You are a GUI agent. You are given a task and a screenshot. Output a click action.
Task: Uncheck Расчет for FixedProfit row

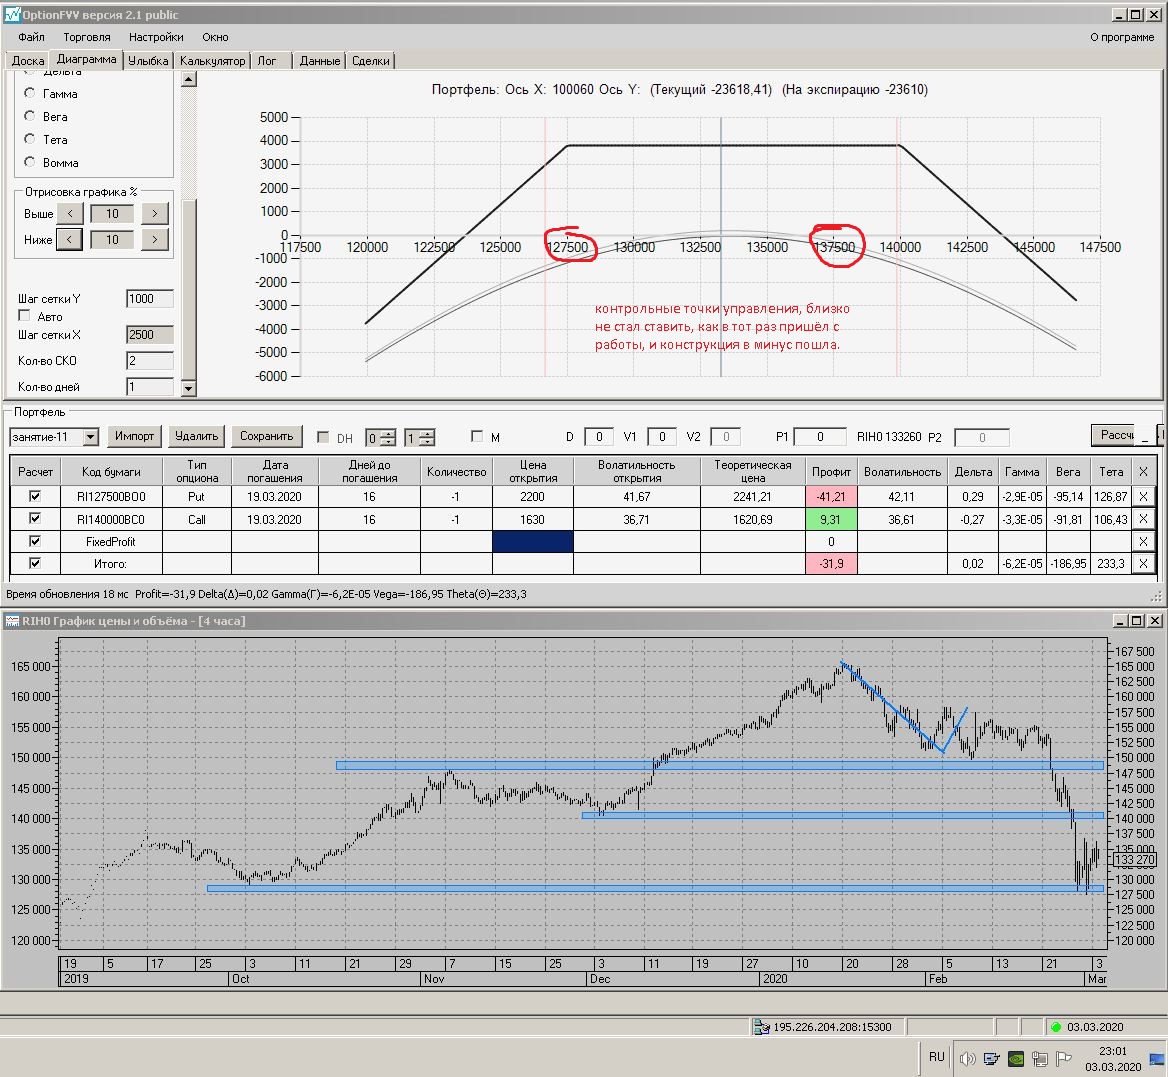tap(35, 541)
